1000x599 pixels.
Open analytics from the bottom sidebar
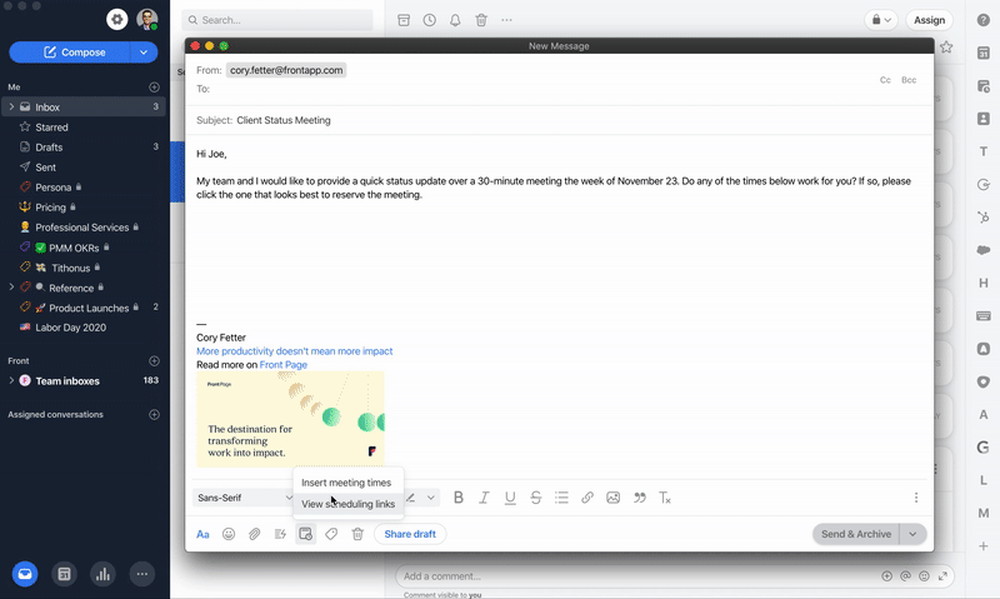[101, 574]
